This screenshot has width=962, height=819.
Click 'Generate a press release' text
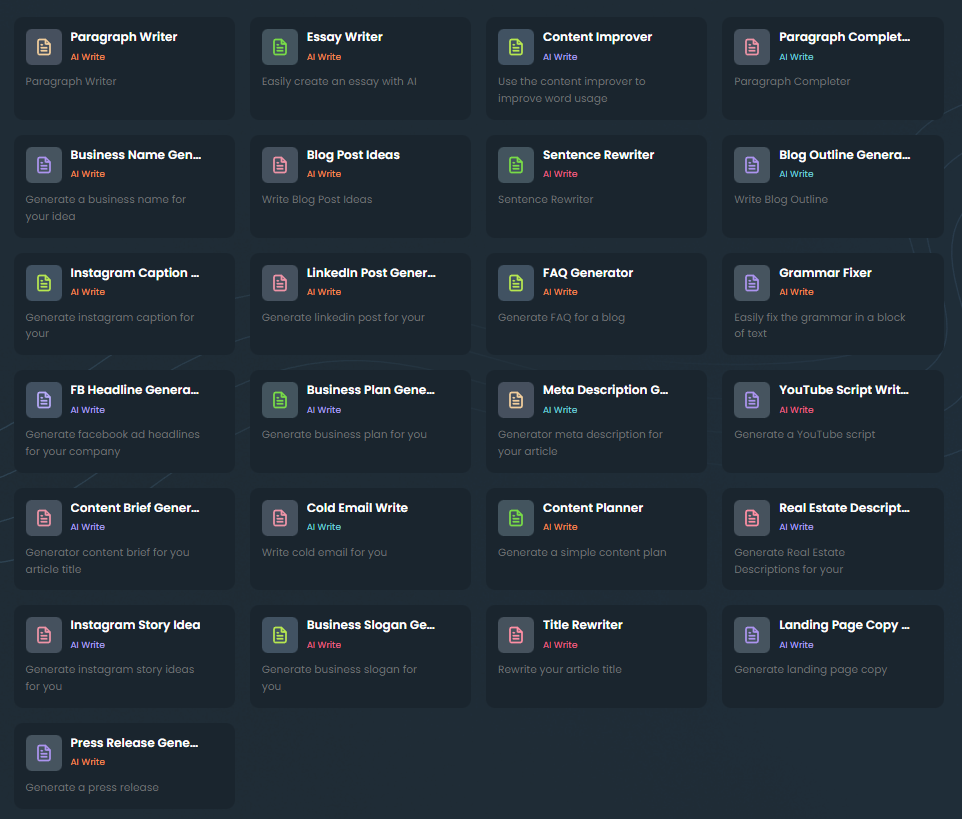click(91, 787)
